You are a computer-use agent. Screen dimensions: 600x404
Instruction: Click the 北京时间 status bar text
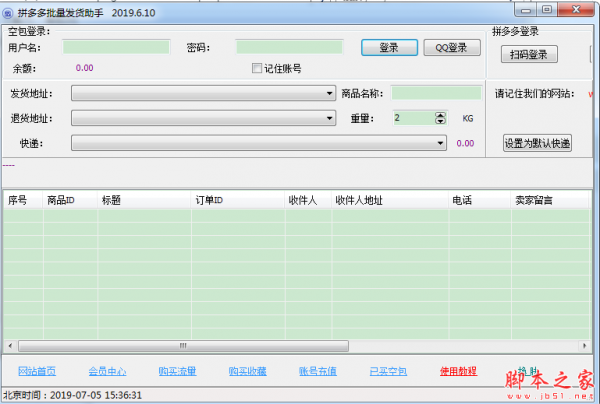73,395
